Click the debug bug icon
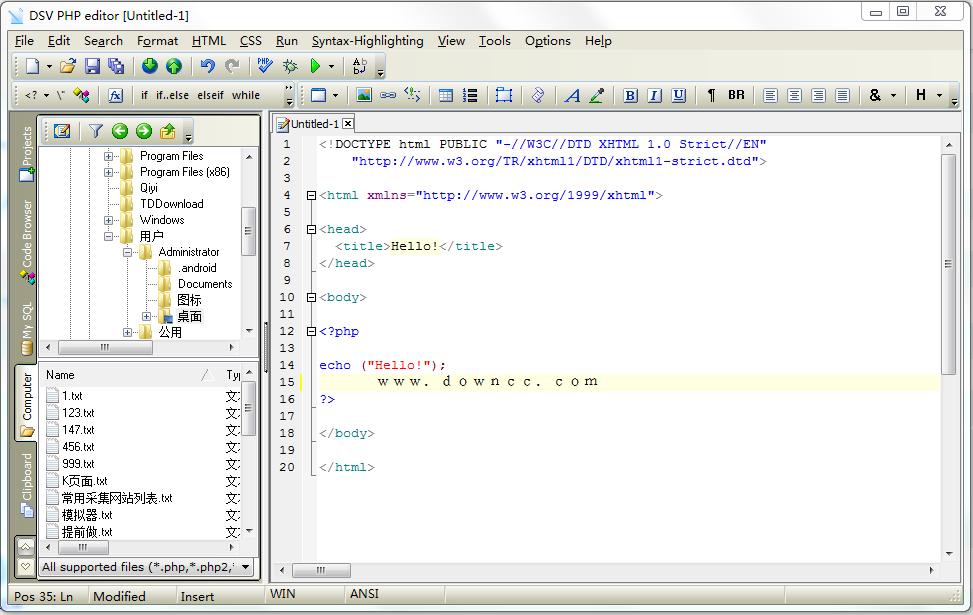 point(290,66)
